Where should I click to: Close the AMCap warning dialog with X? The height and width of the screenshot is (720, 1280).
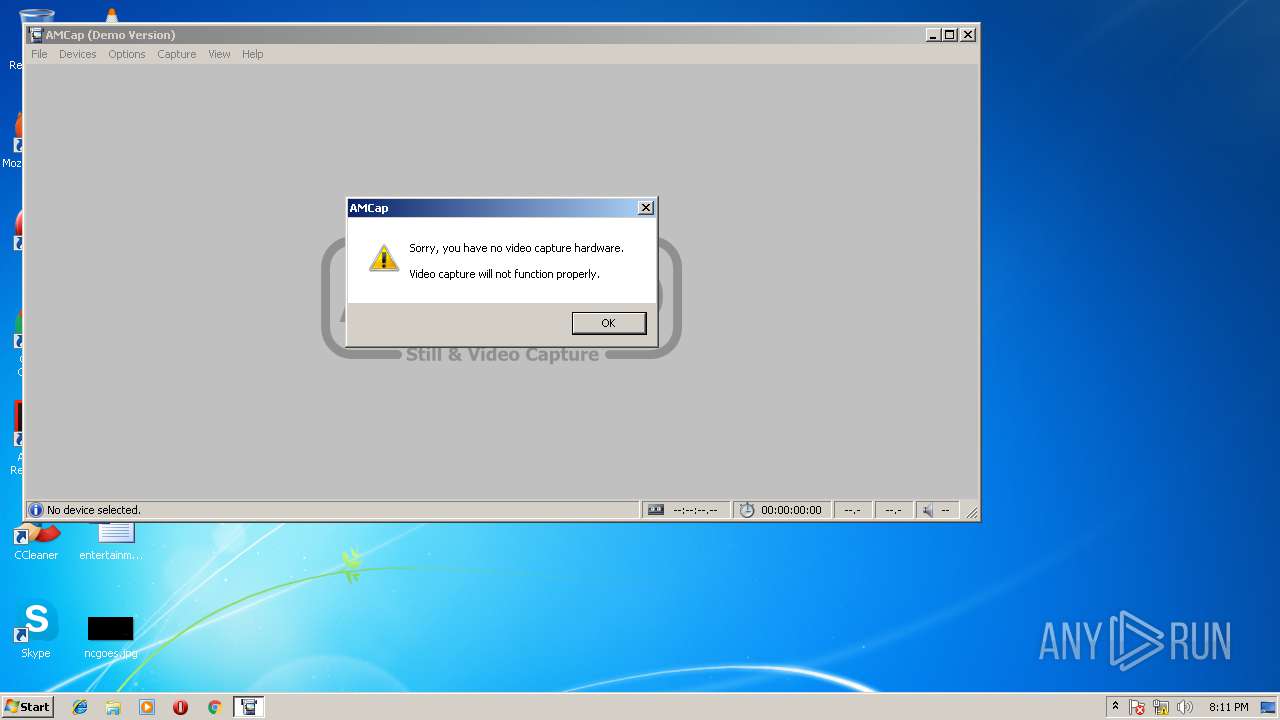click(646, 208)
